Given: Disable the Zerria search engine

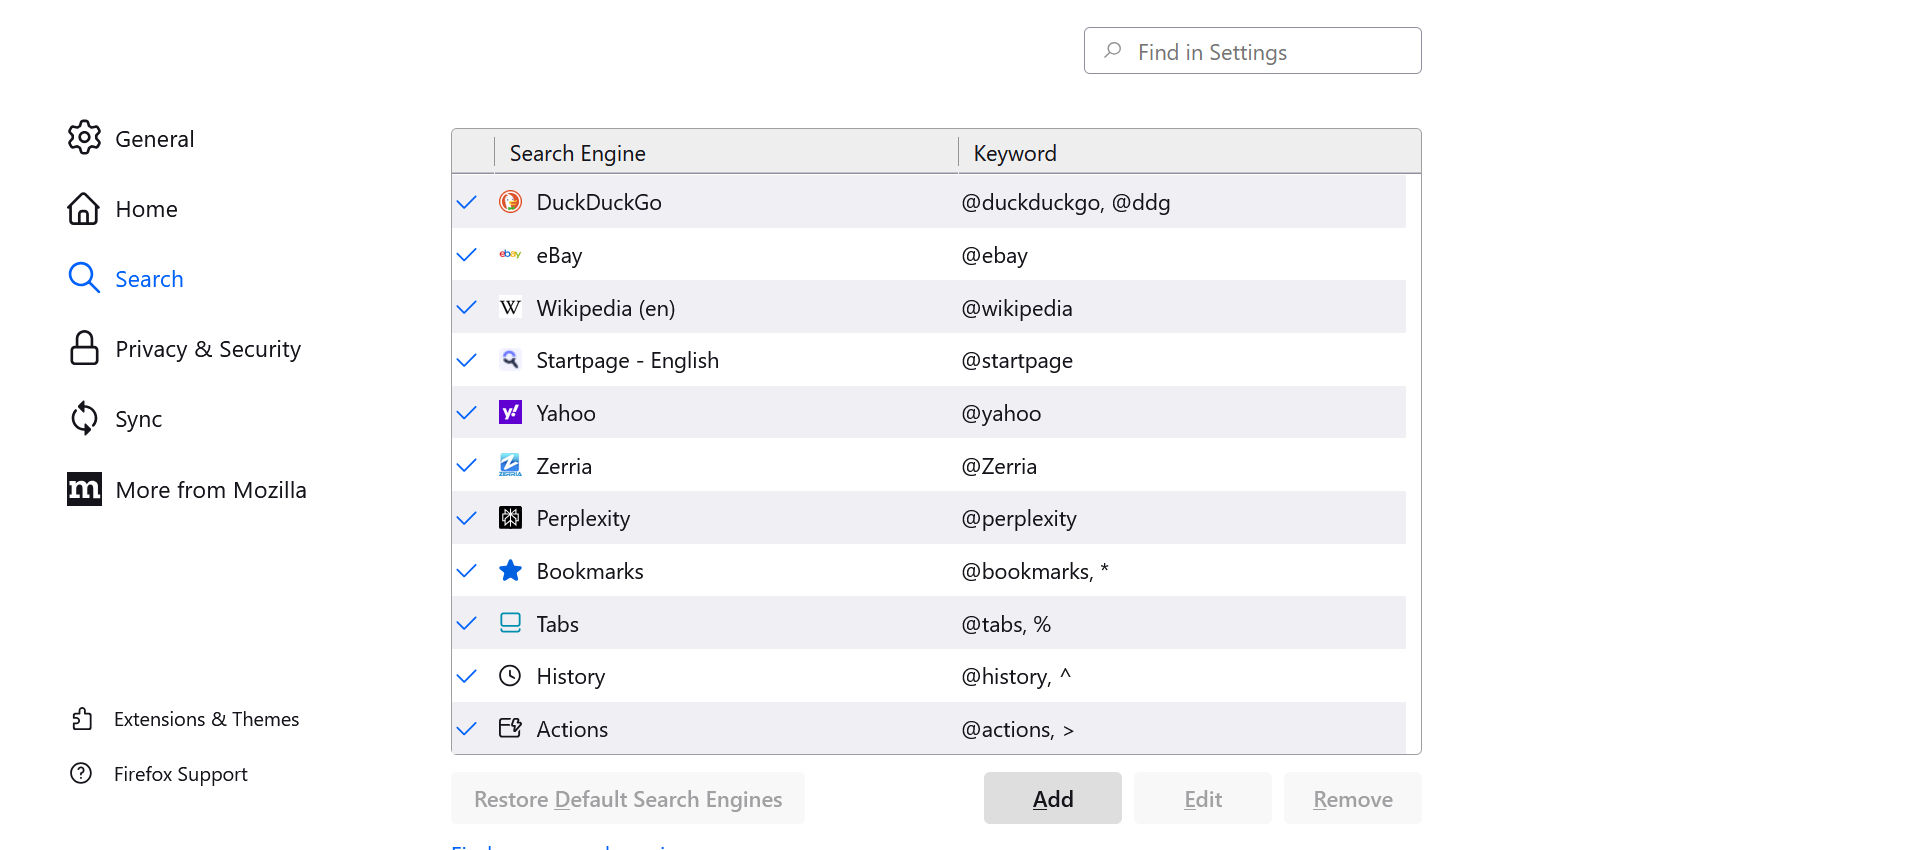Looking at the screenshot, I should (466, 465).
